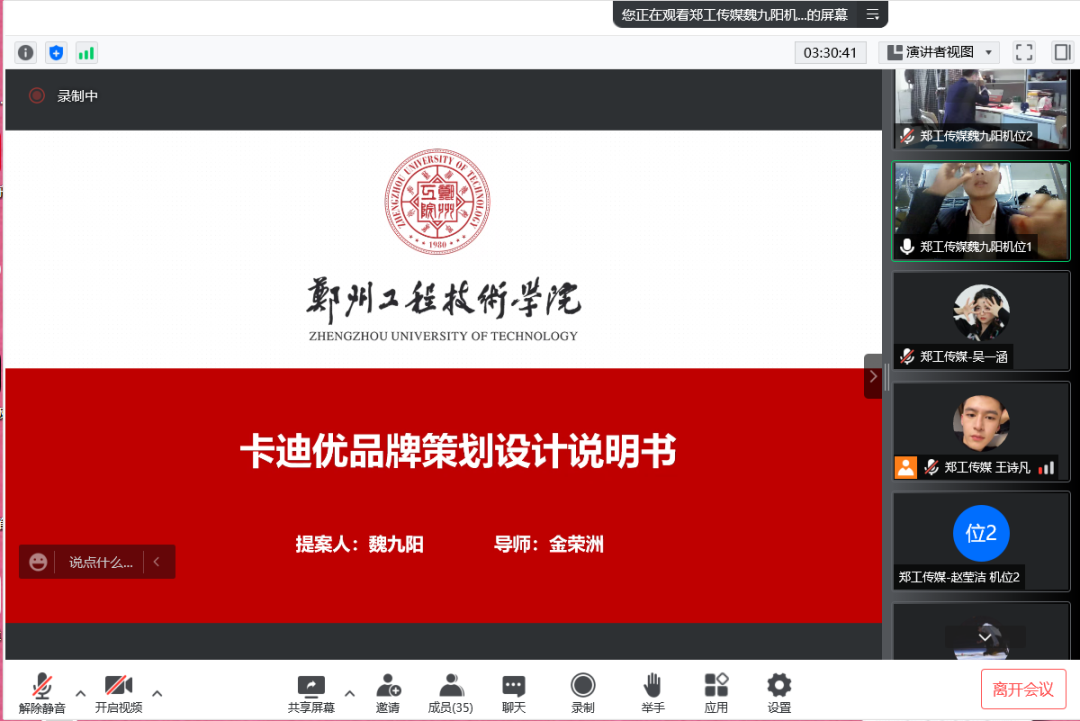The width and height of the screenshot is (1080, 721).
Task: Click the orange host icon by 王诗凡
Action: coord(906,468)
